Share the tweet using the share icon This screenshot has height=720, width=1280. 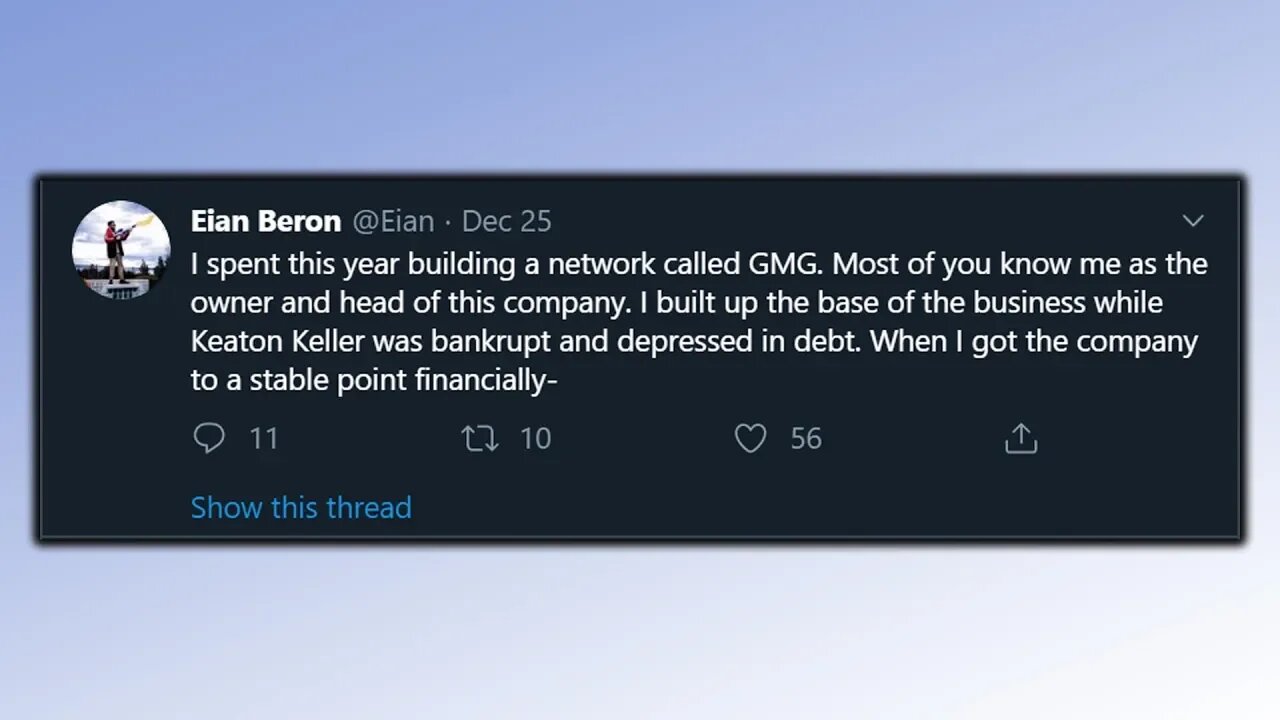pos(1020,438)
